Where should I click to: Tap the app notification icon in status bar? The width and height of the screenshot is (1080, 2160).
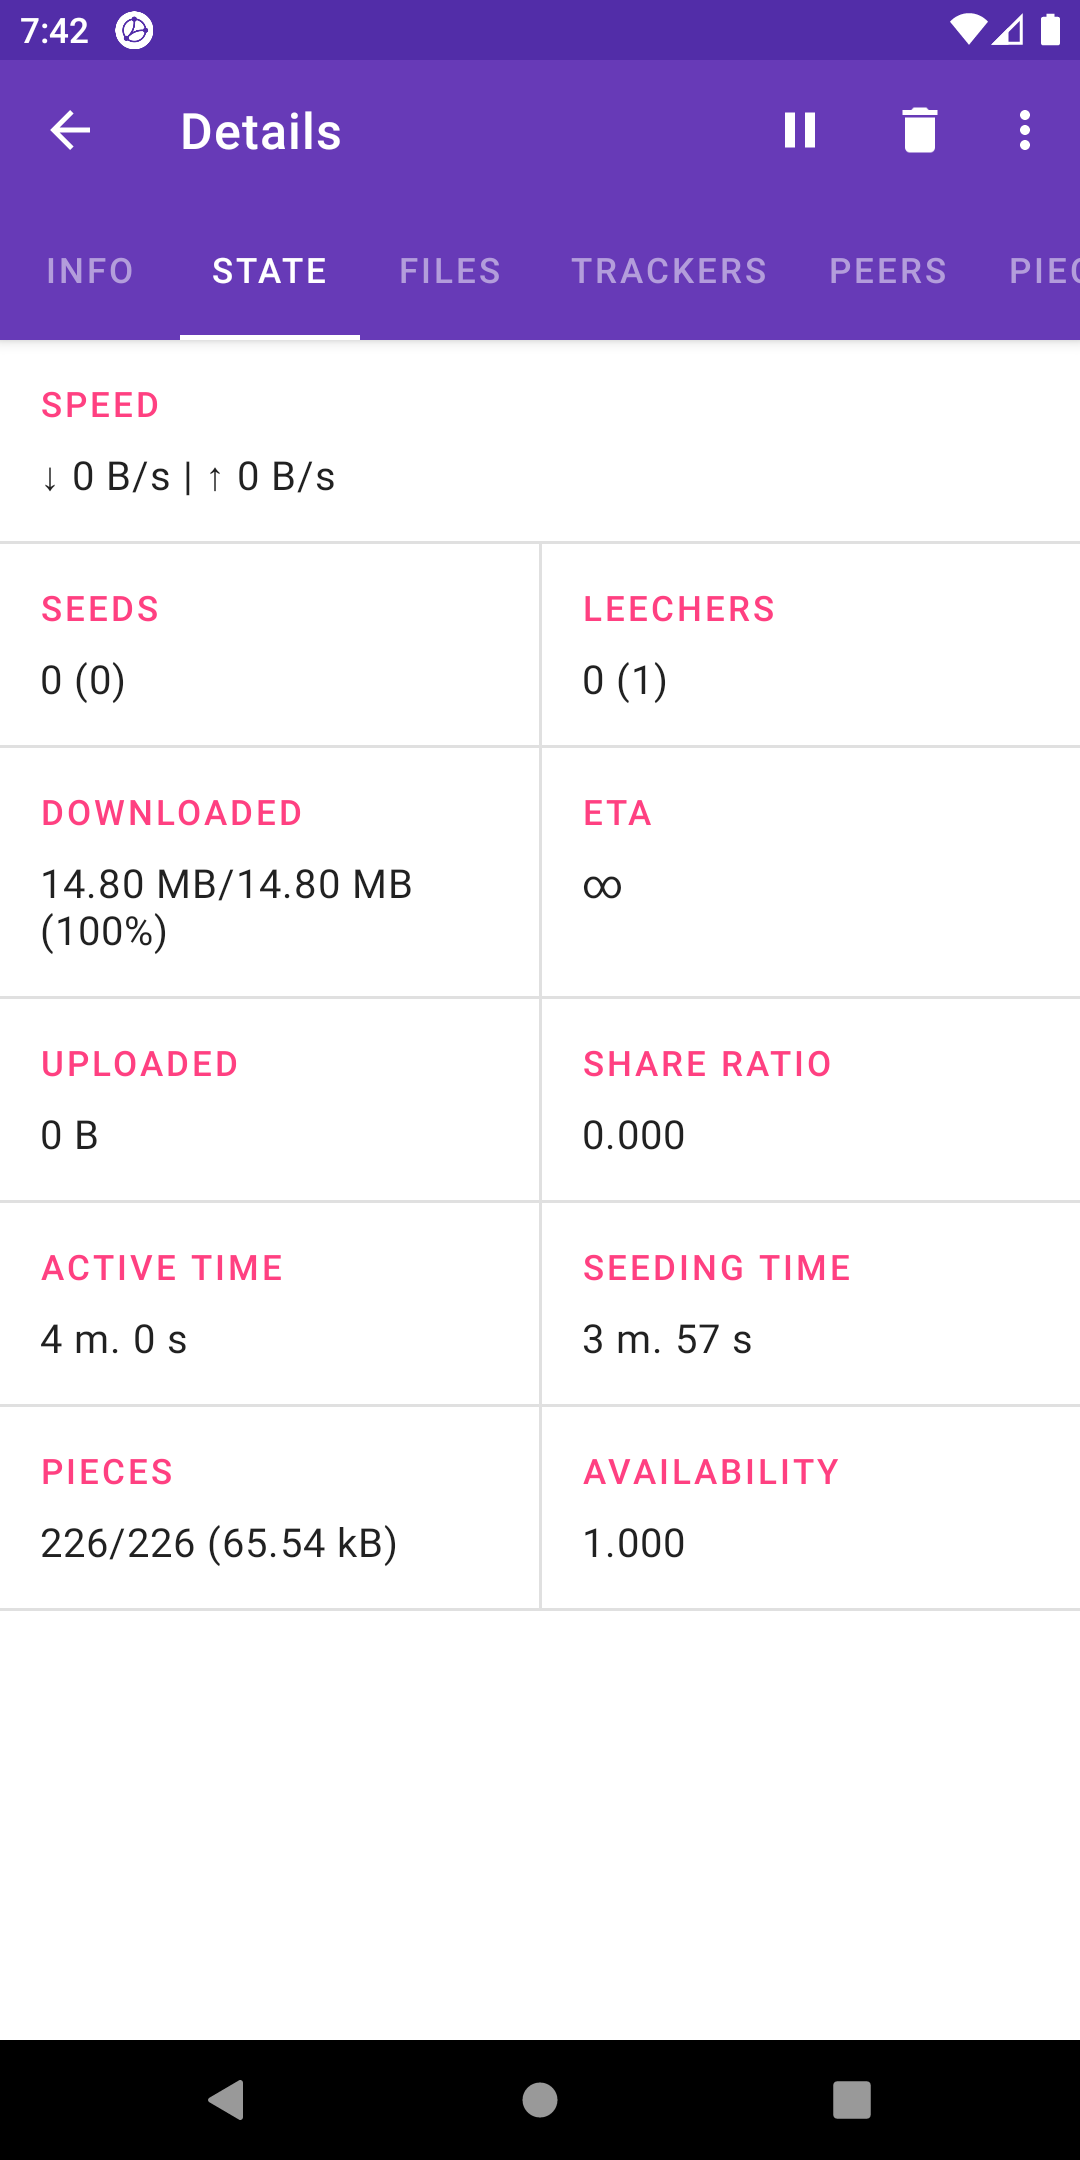click(134, 31)
